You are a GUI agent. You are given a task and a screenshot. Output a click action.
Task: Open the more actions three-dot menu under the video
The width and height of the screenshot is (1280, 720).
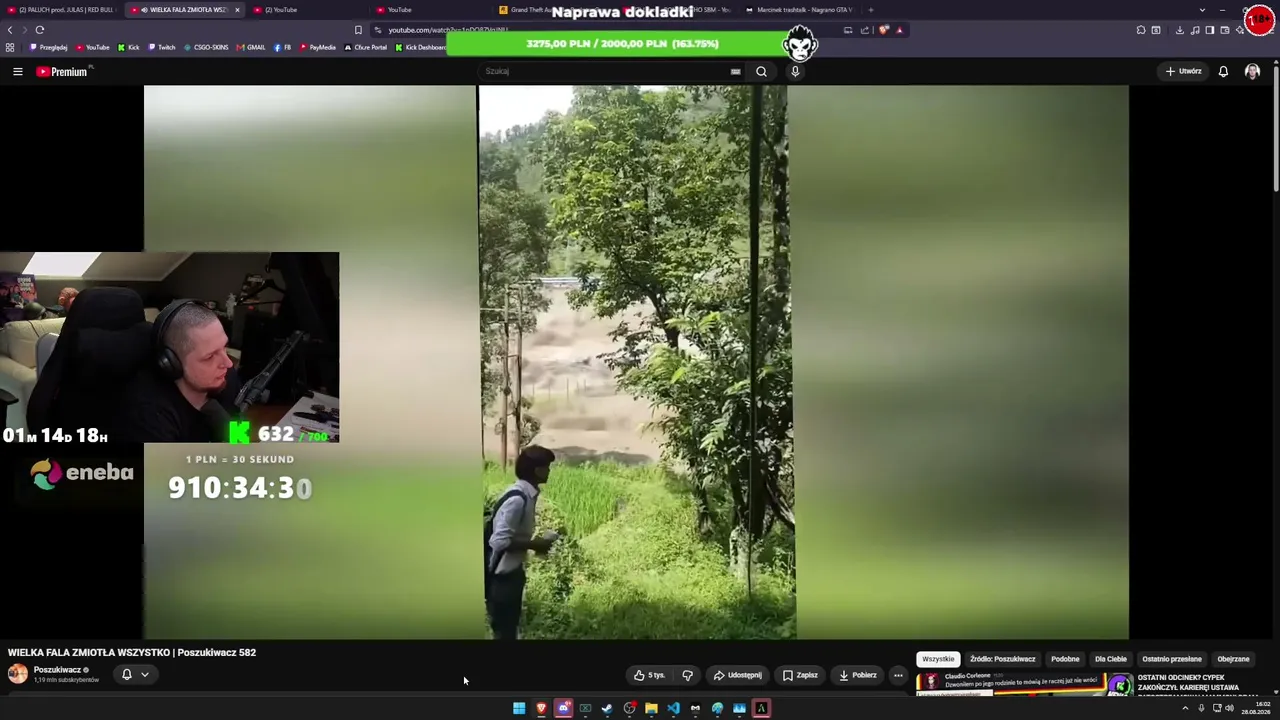pos(898,675)
